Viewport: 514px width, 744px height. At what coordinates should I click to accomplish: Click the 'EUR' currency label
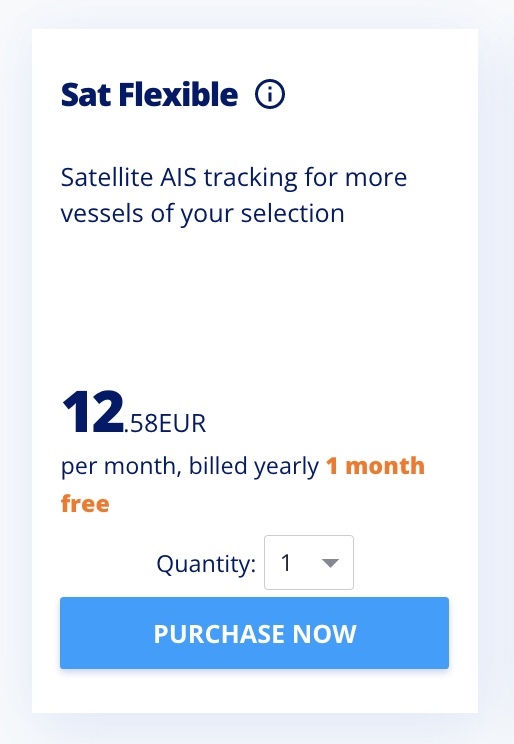182,423
